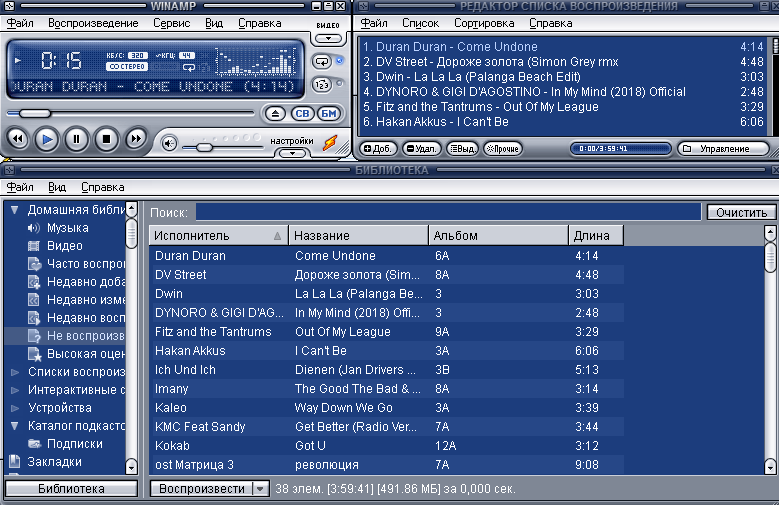Click the Музыка speaker icon
The image size is (779, 505).
(33, 228)
